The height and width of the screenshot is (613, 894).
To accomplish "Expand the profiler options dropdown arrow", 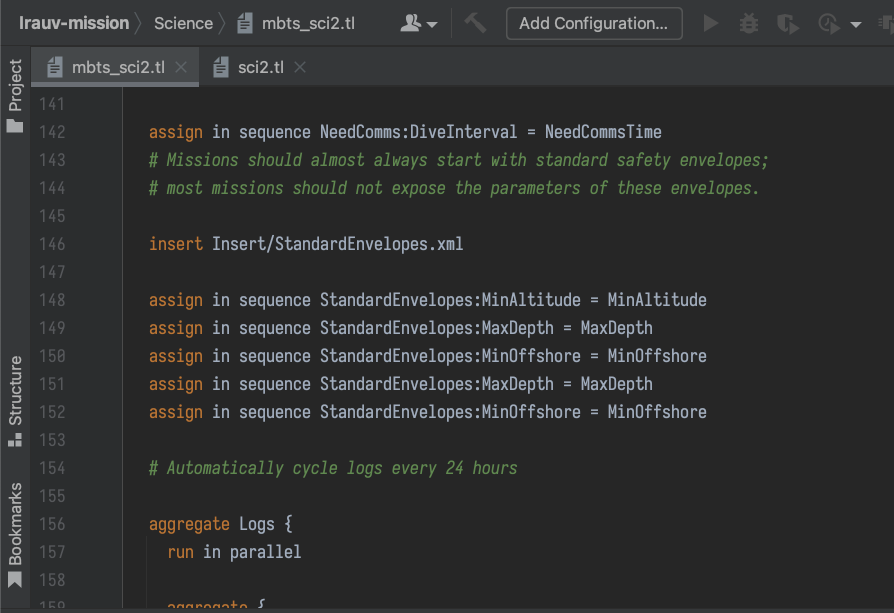I will [x=856, y=24].
